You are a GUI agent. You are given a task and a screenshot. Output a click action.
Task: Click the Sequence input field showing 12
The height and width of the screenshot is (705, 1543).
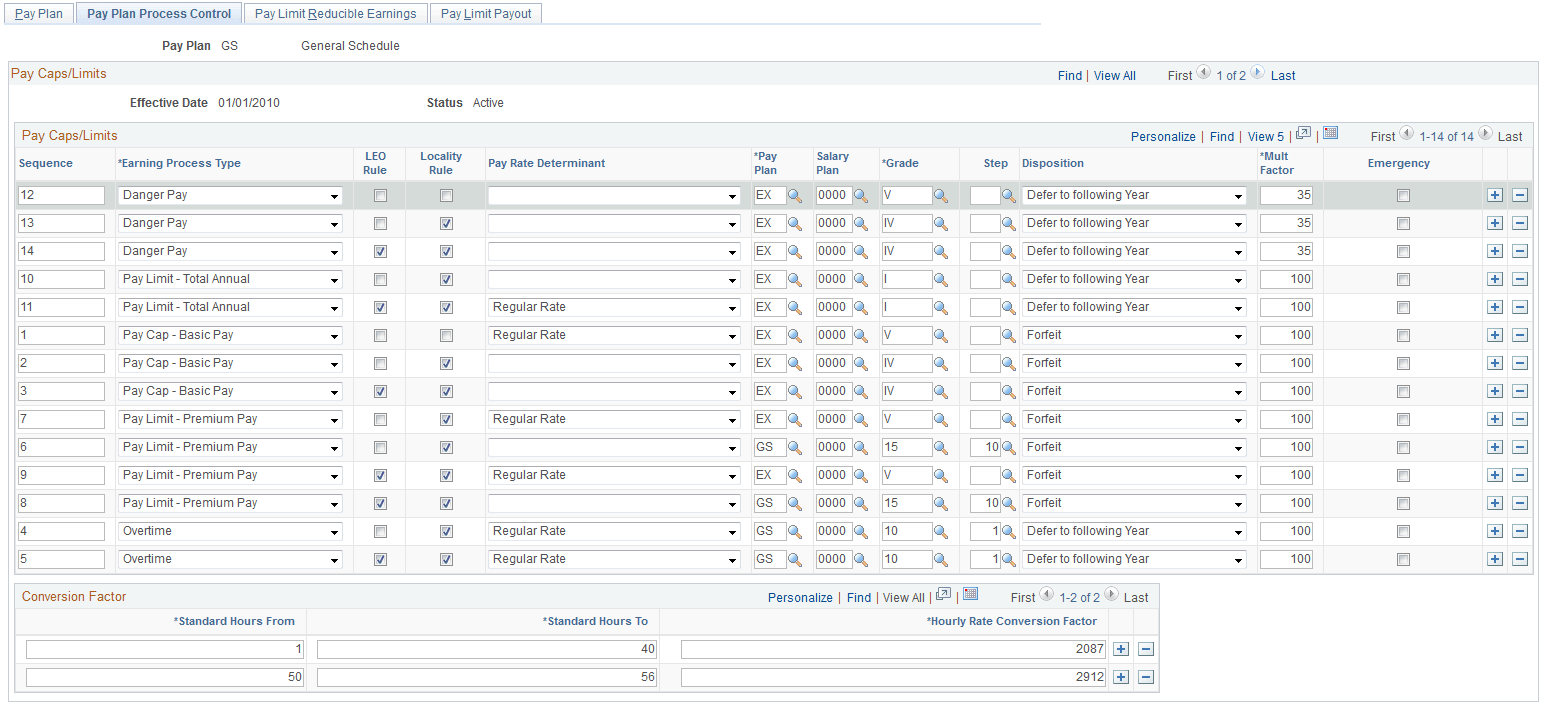[x=60, y=195]
